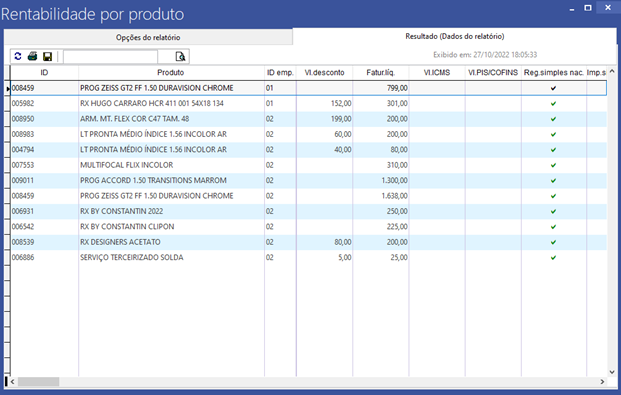The height and width of the screenshot is (395, 621).
Task: Click the Produto column header
Action: pyautogui.click(x=171, y=73)
